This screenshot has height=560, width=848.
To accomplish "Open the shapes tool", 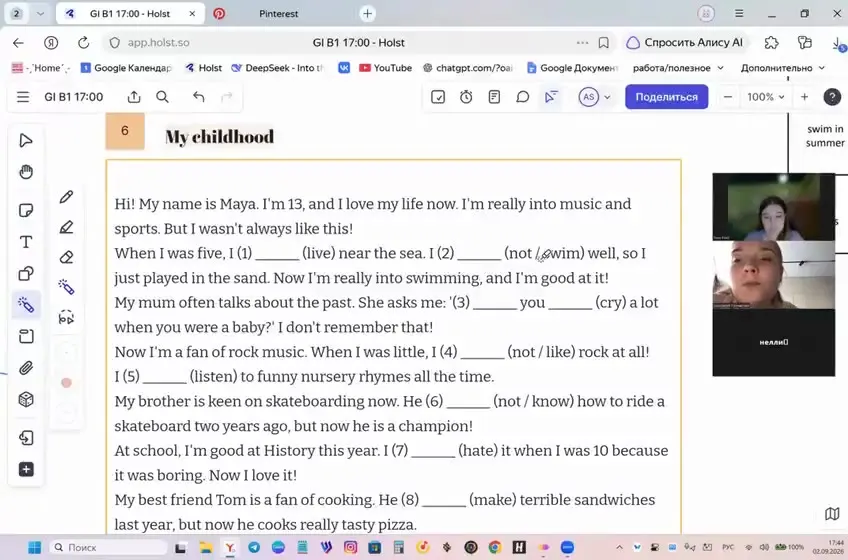I will [x=25, y=273].
